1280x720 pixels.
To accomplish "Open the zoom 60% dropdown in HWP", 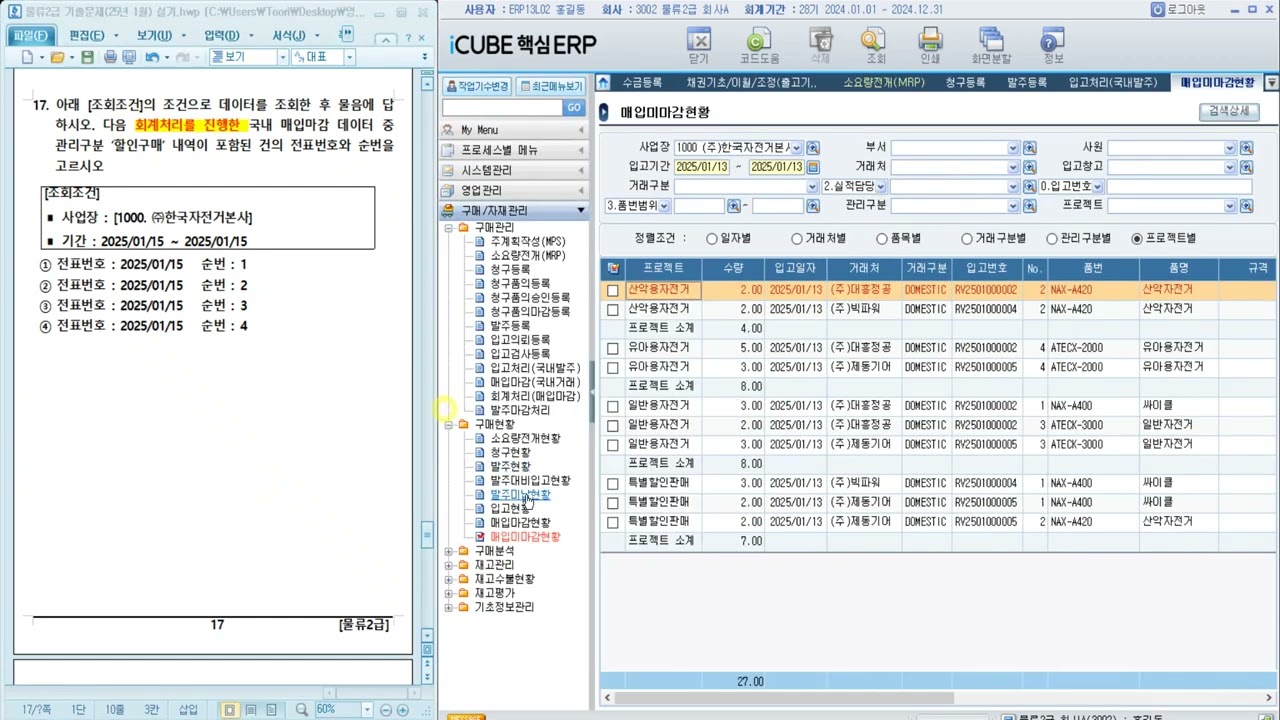I will [x=368, y=710].
